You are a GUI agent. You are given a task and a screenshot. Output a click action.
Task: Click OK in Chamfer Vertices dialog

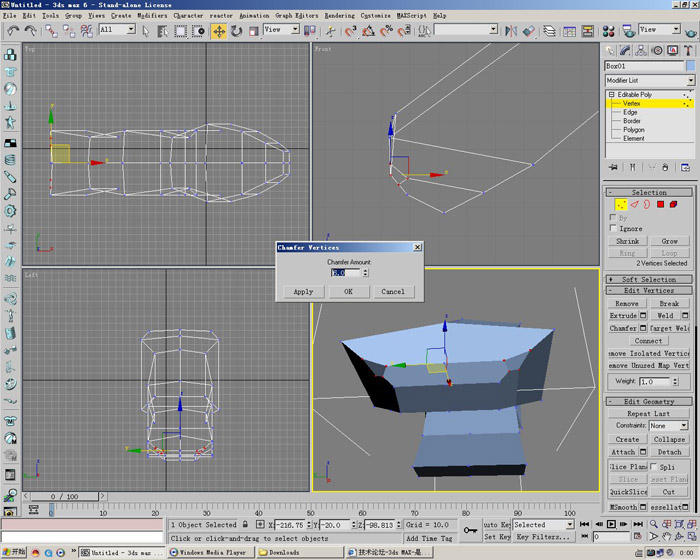[348, 291]
